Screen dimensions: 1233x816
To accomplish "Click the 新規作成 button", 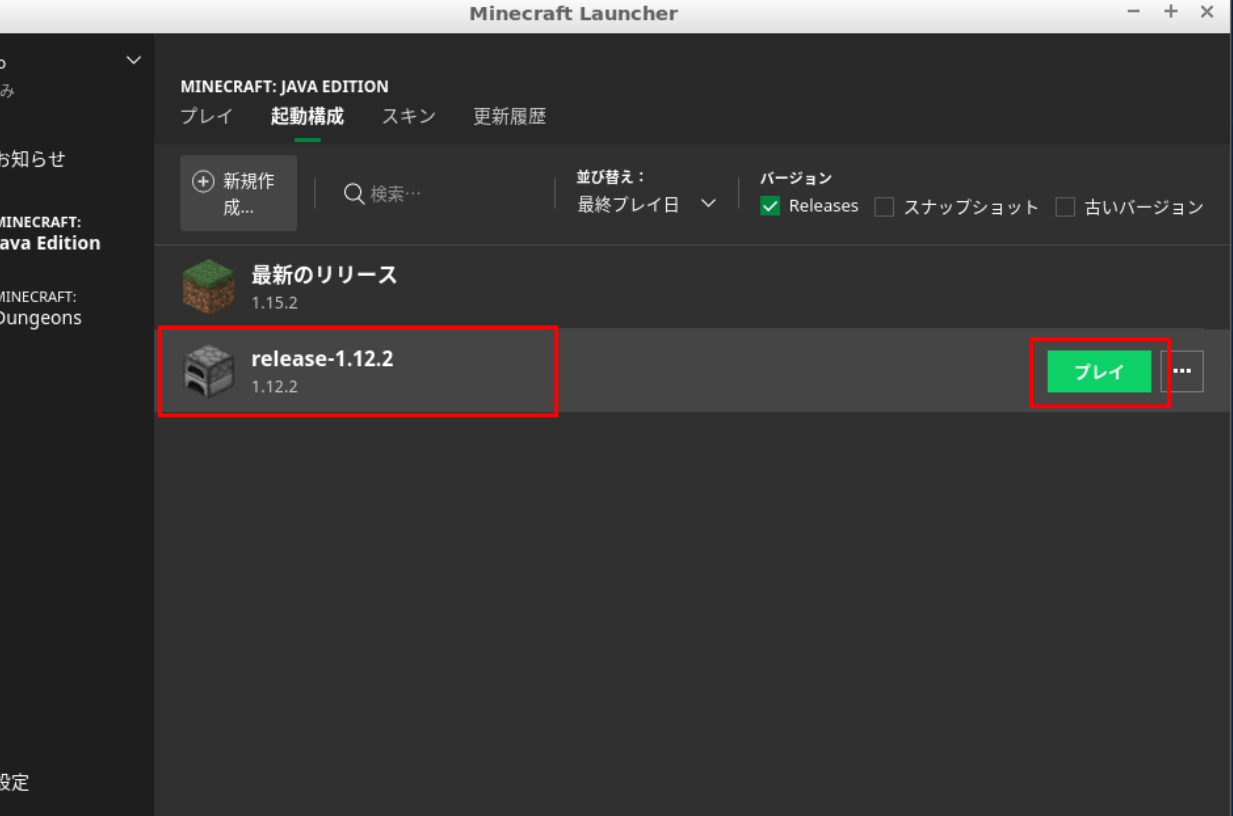I will tap(239, 193).
